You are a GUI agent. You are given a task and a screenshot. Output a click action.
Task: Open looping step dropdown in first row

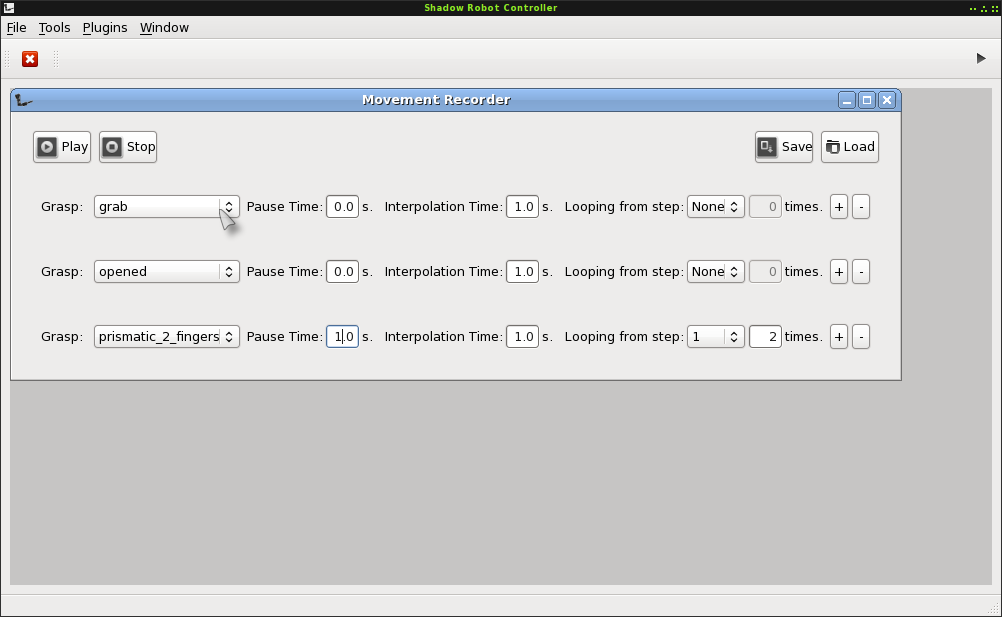[715, 207]
